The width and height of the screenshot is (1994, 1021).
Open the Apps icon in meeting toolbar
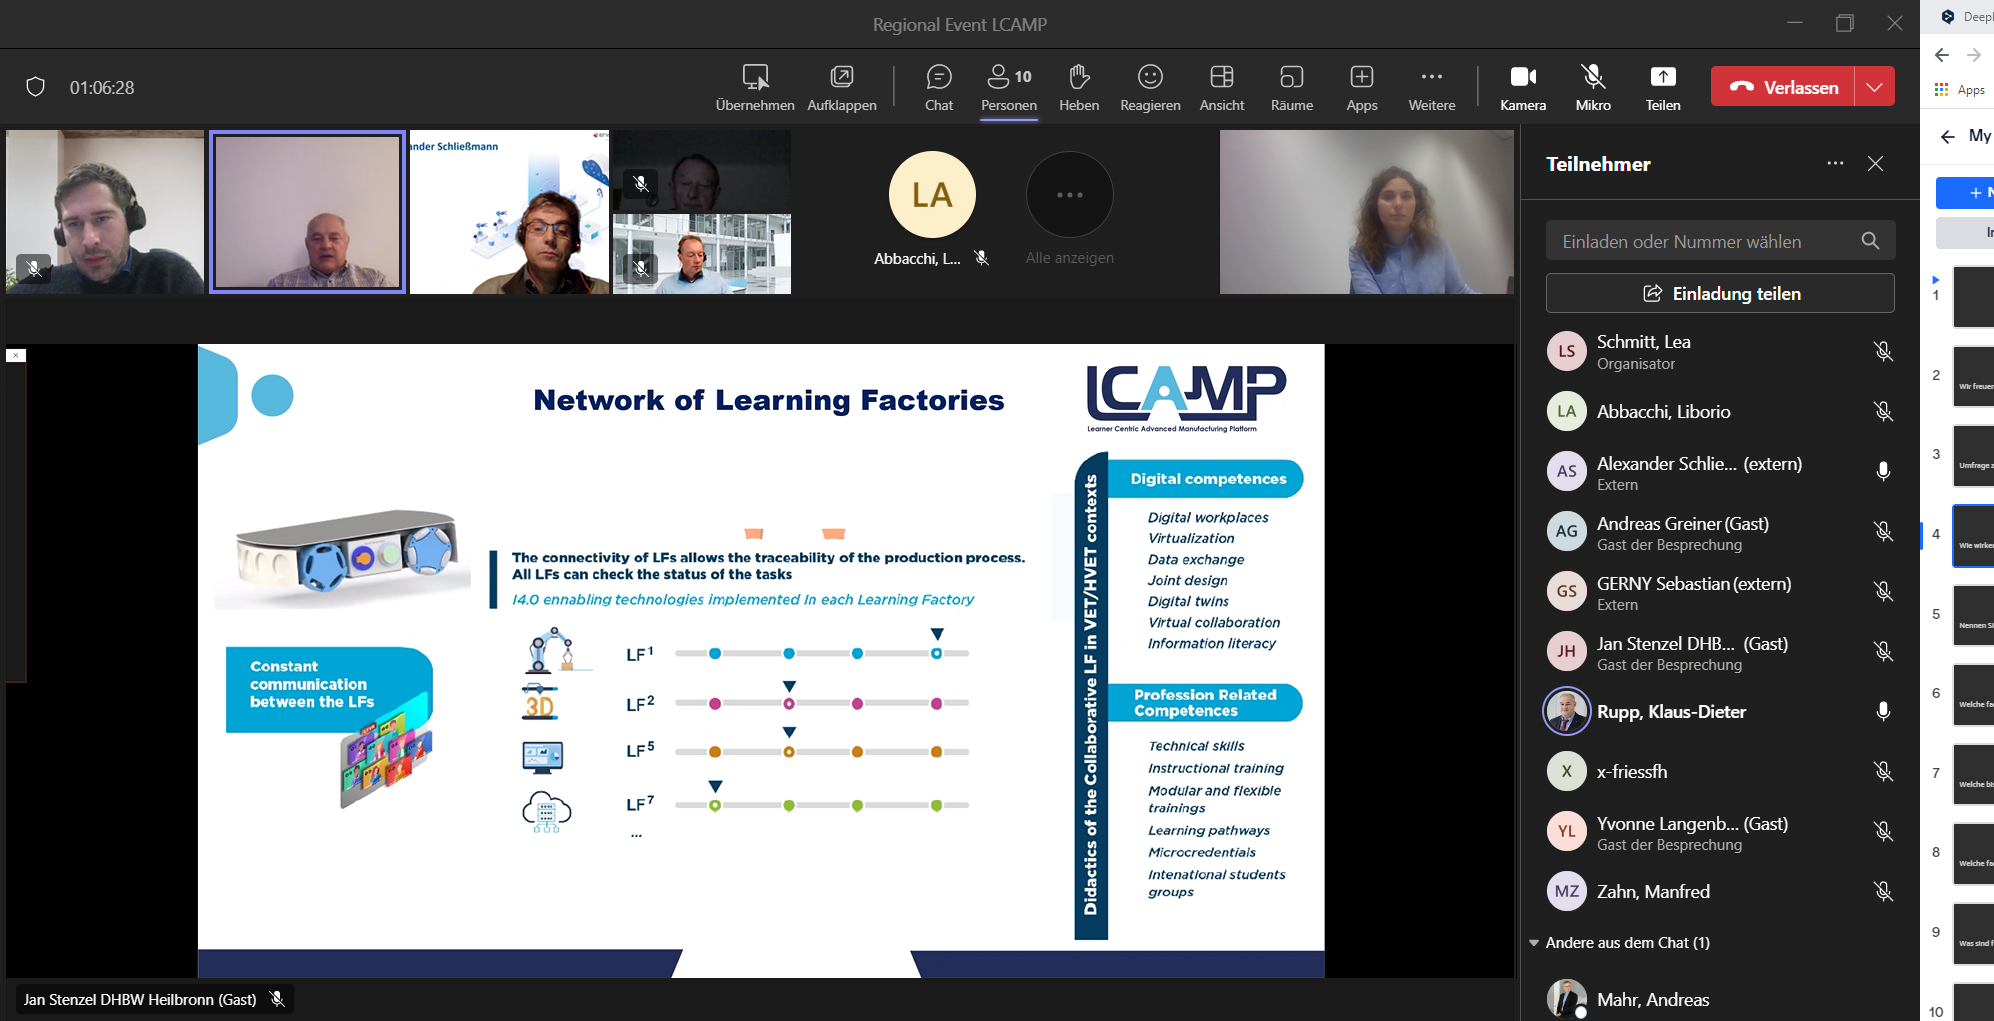[1361, 87]
